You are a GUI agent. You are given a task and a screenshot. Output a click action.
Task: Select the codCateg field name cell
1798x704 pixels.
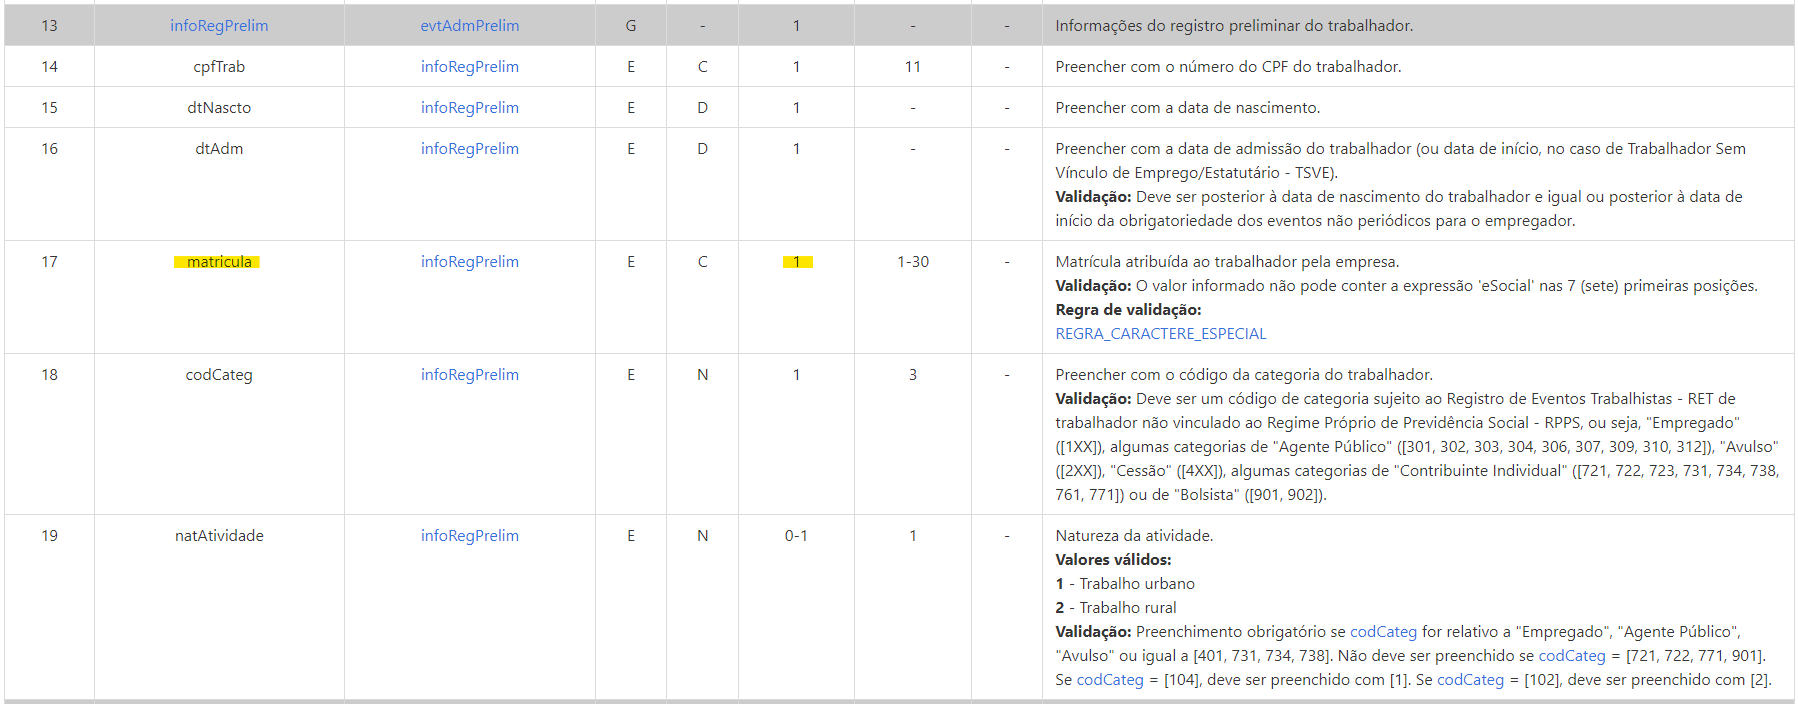[x=219, y=434]
